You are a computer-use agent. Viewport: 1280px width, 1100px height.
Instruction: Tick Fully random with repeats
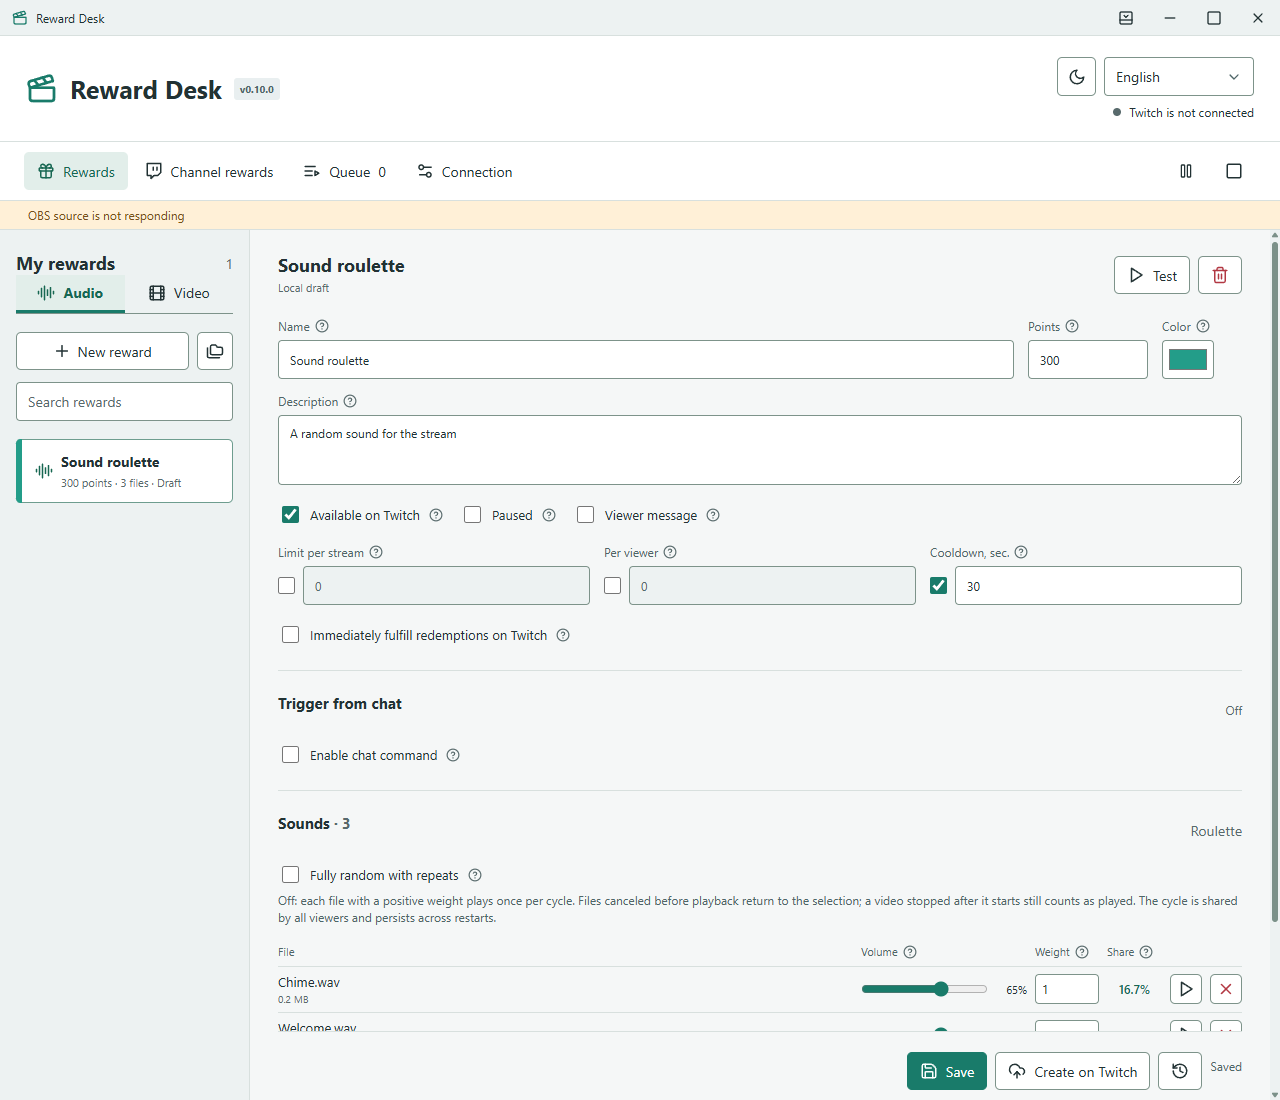(290, 875)
